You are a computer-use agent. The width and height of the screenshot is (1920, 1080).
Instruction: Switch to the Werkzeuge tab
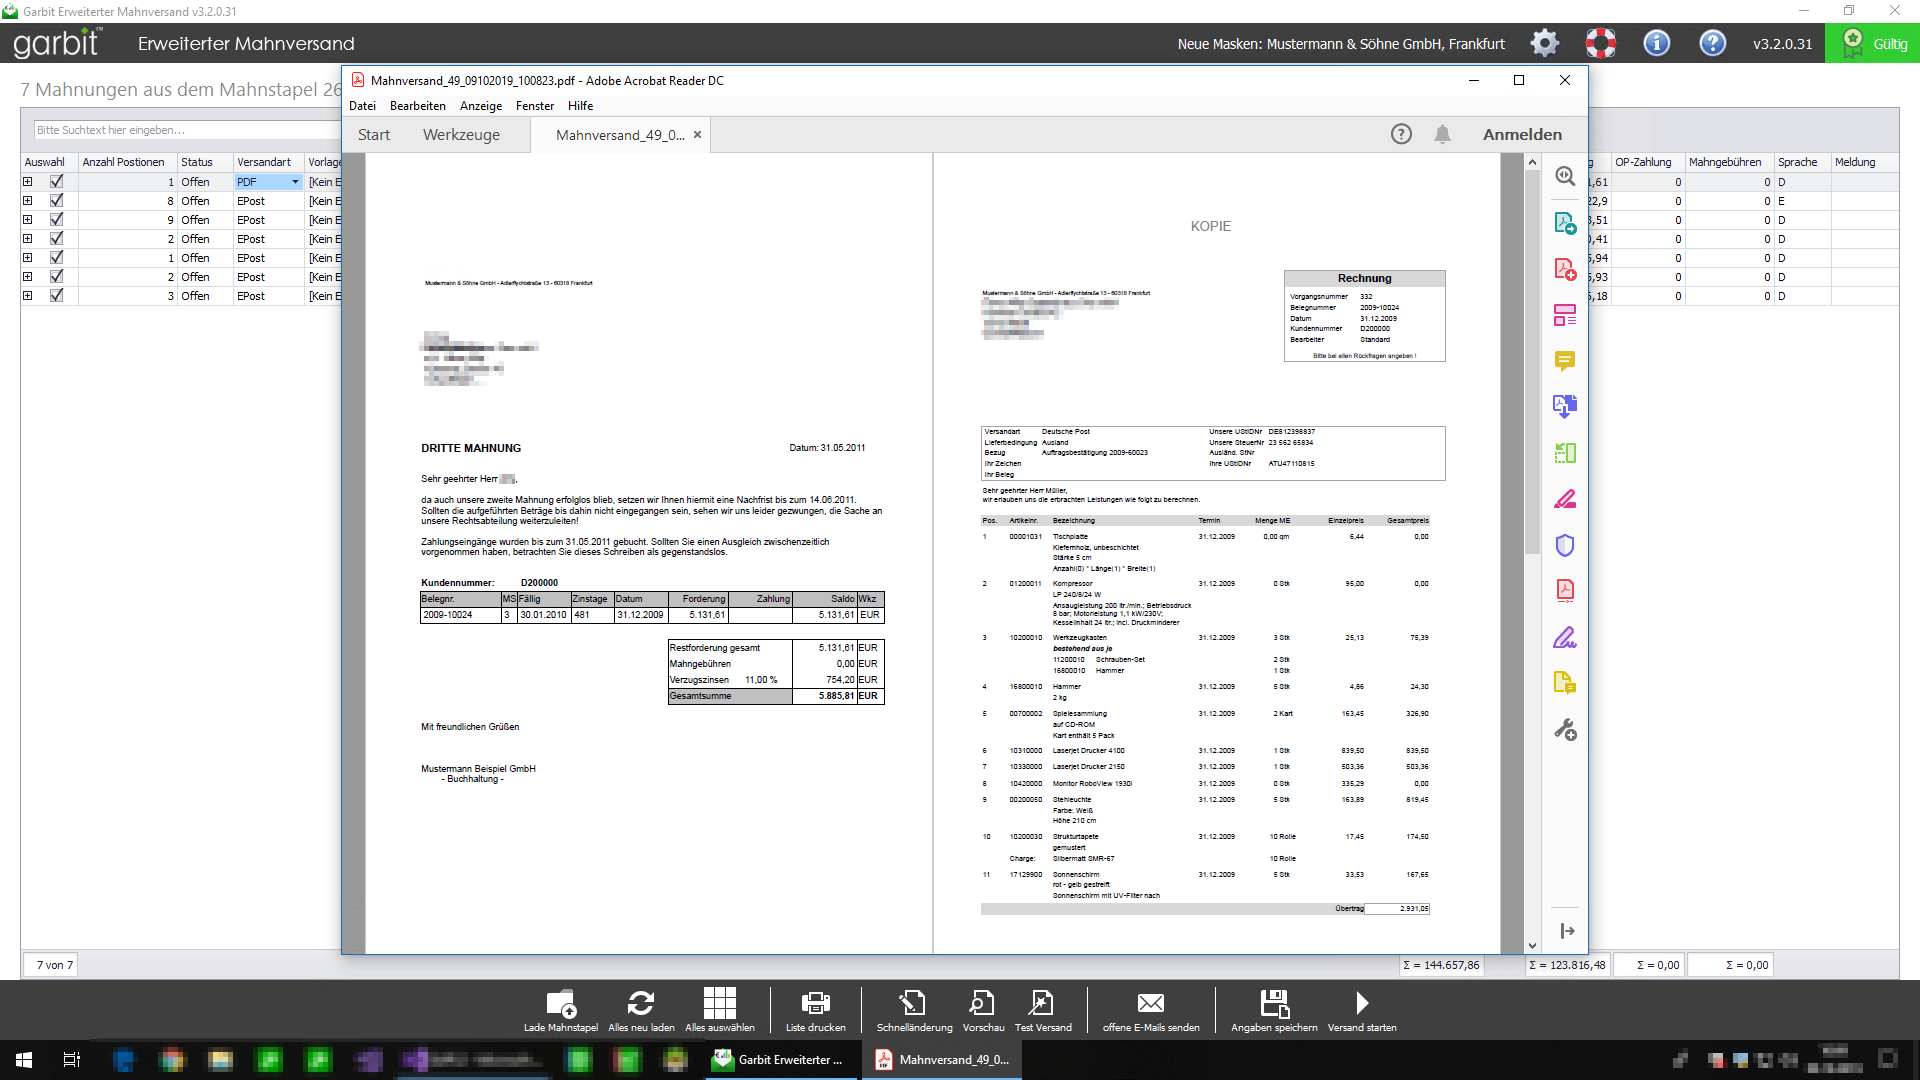[461, 135]
